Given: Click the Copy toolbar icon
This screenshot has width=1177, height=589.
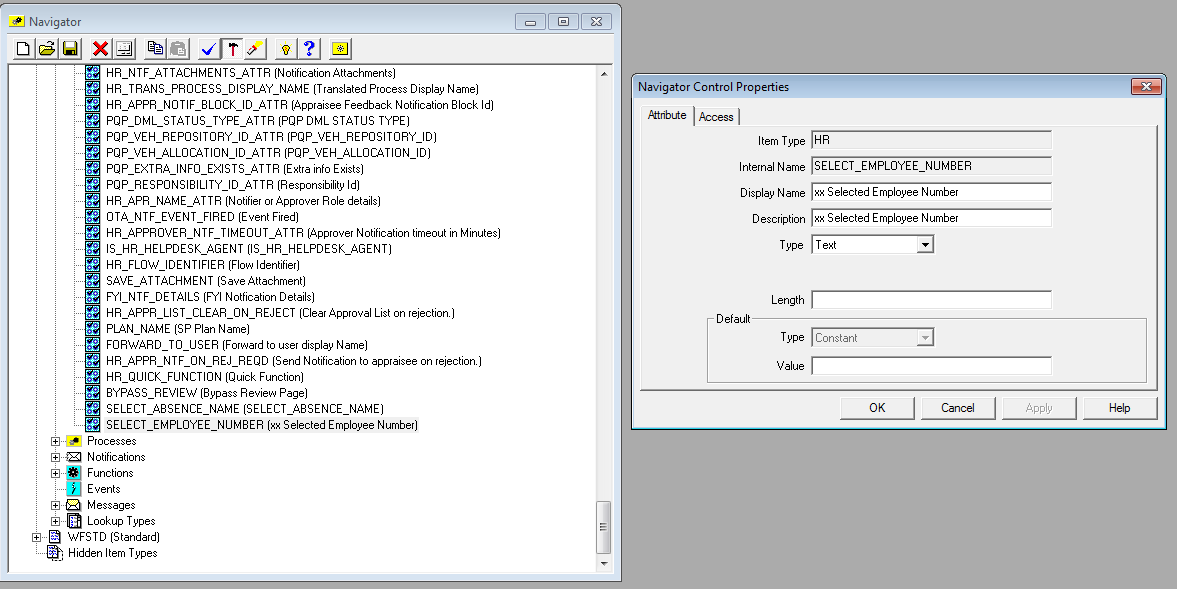Looking at the screenshot, I should tap(155, 49).
